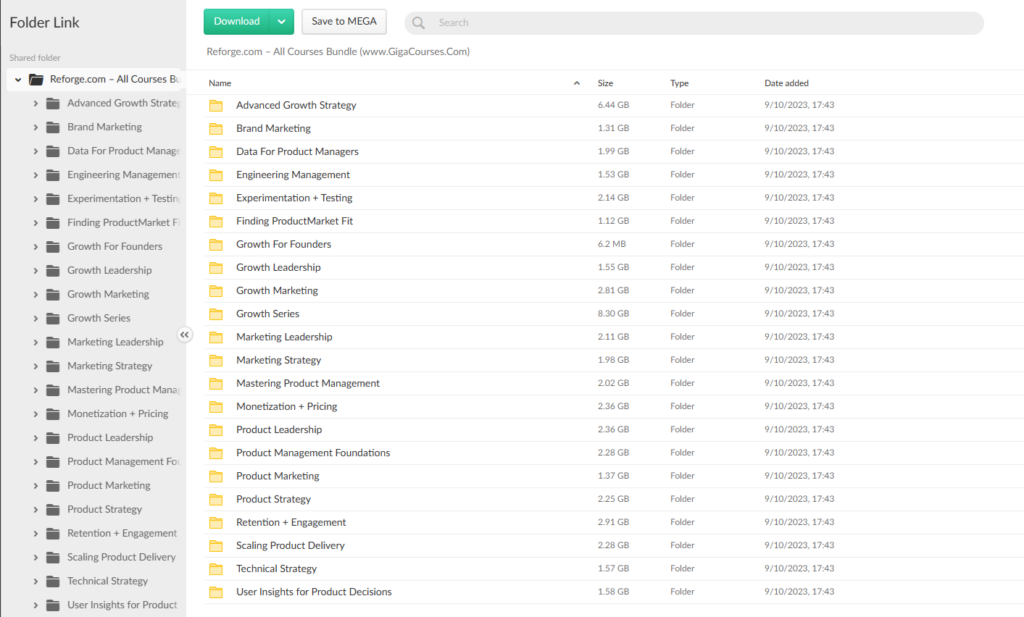Sort files by the Size column header

(605, 83)
